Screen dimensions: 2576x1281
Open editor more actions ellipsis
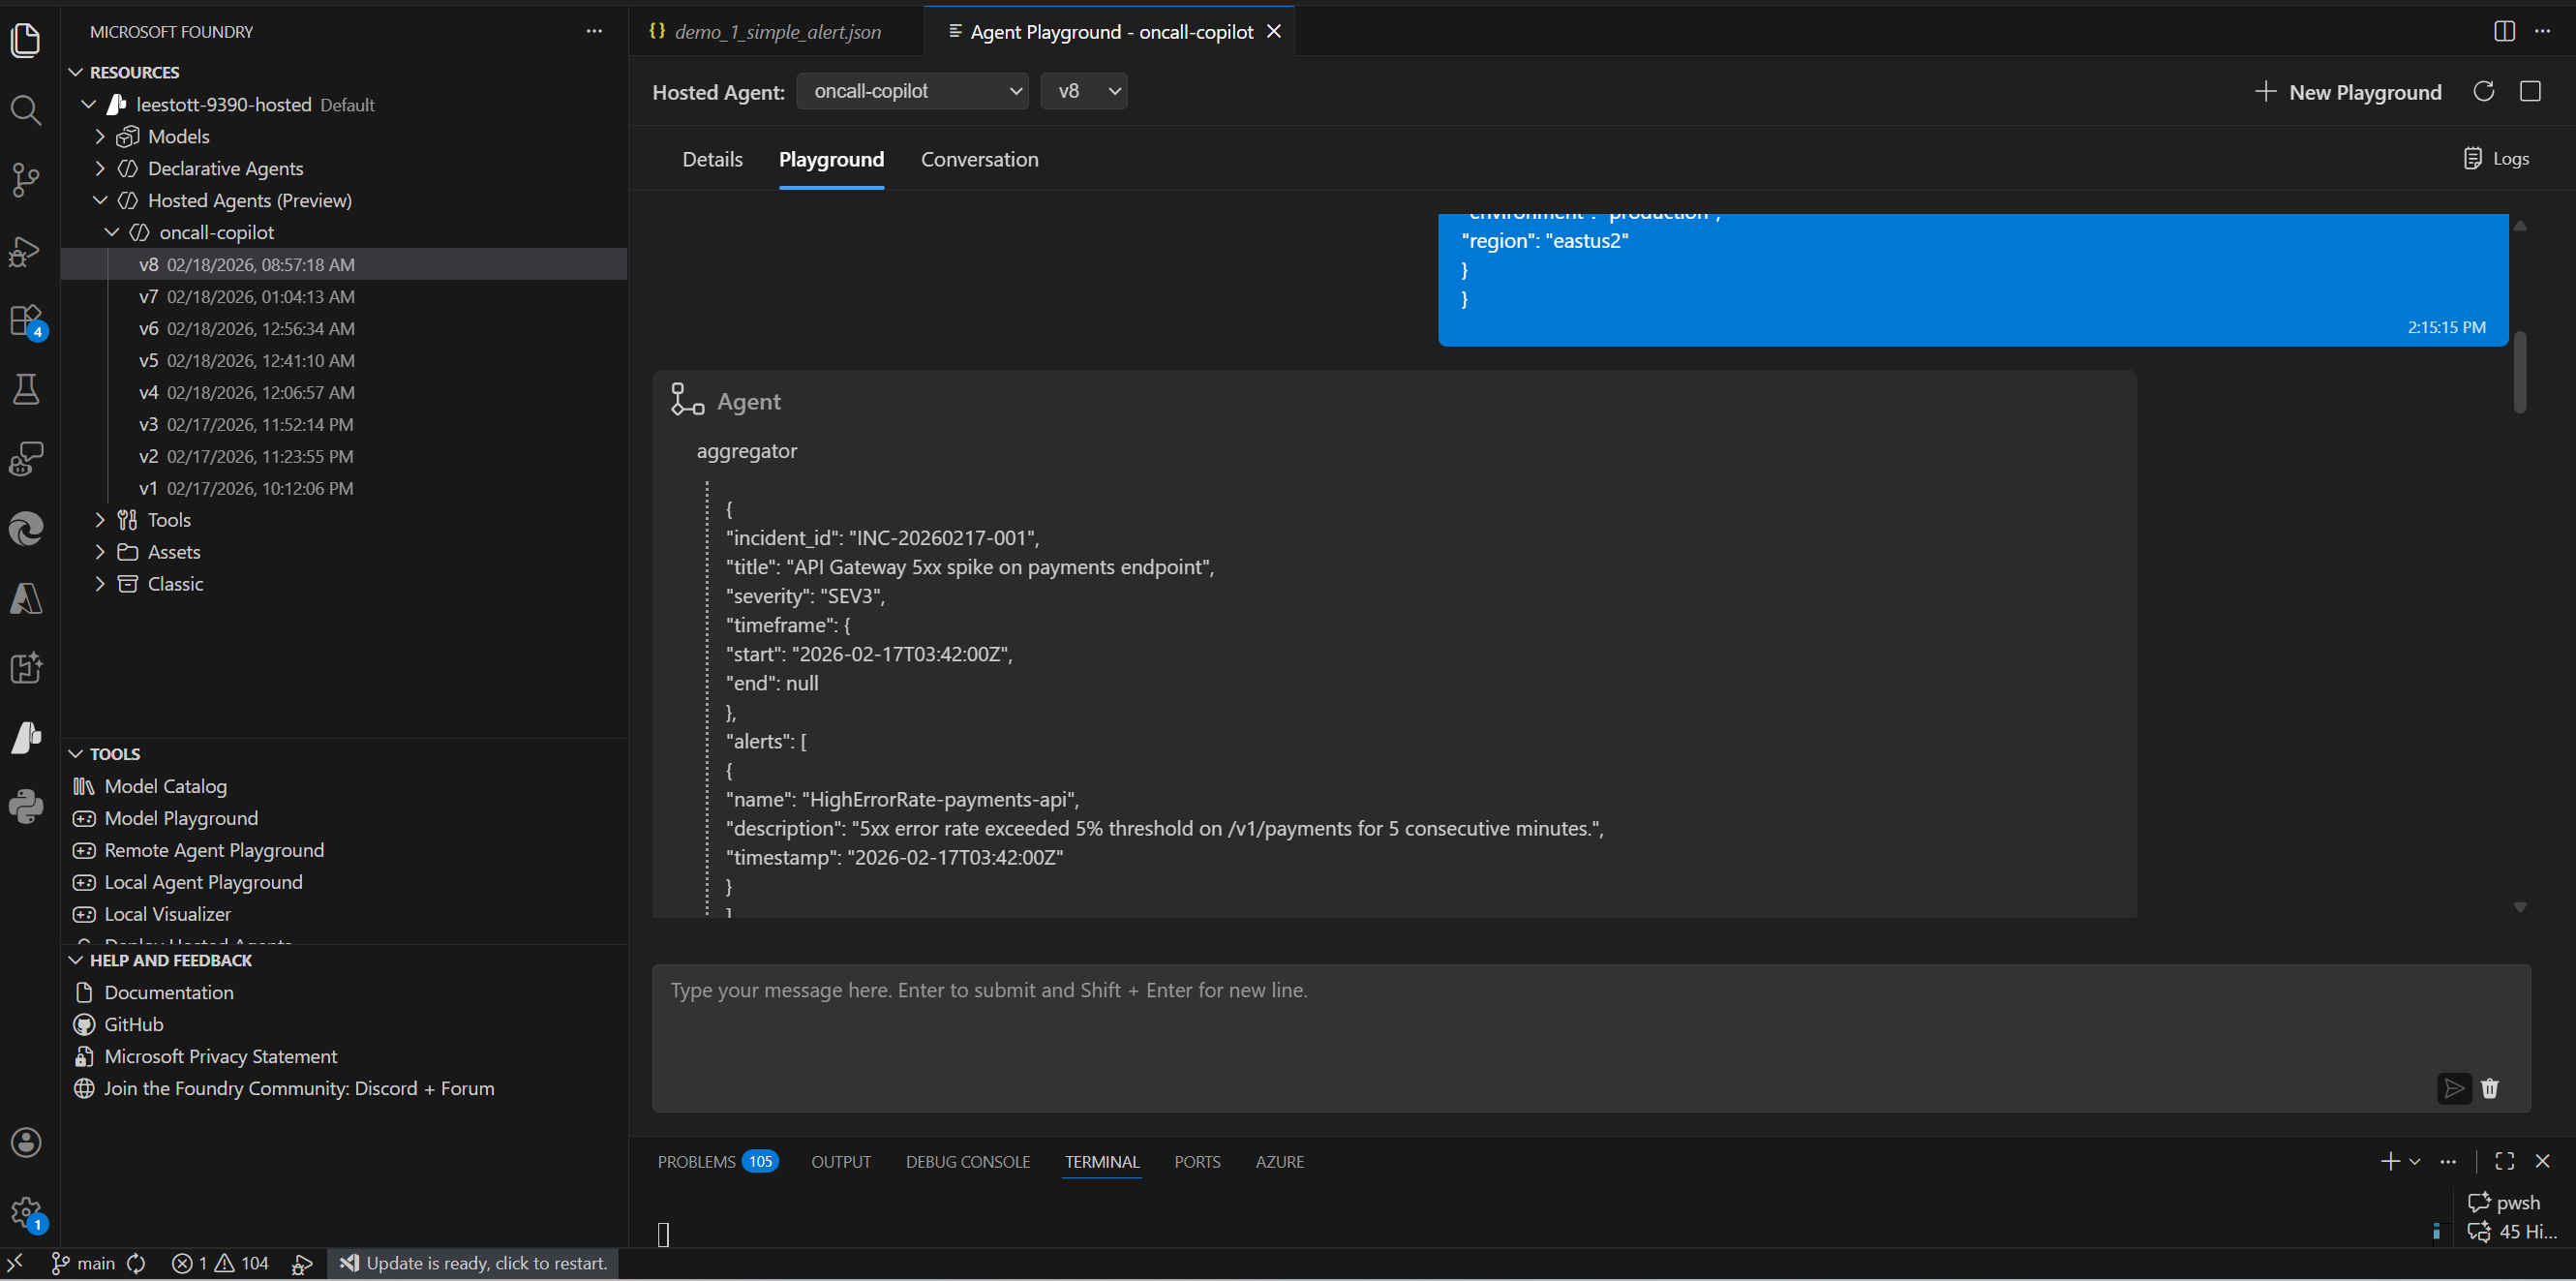coord(2543,31)
